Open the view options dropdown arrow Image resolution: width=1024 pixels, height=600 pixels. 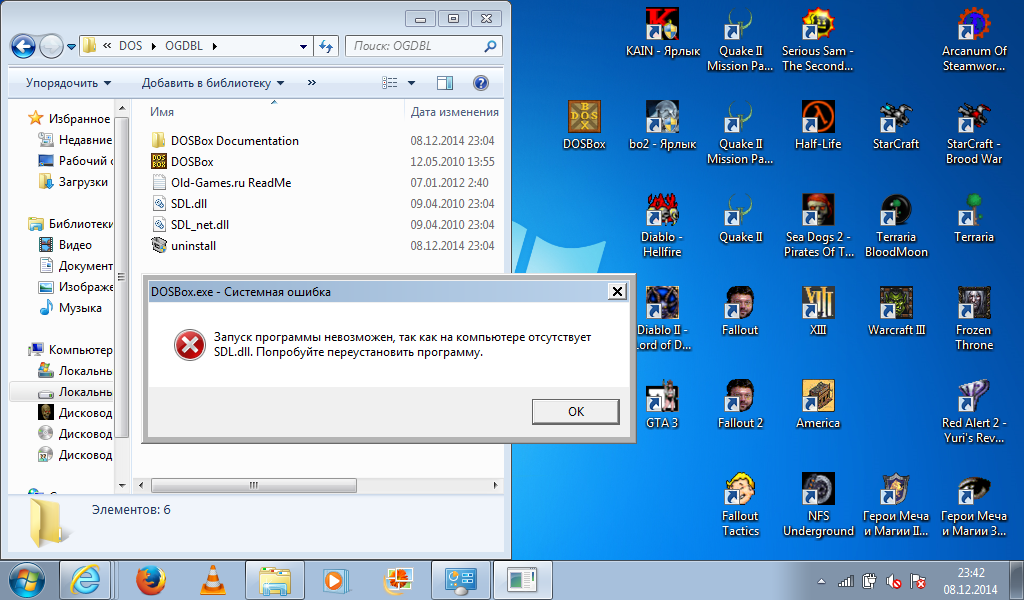pos(411,83)
